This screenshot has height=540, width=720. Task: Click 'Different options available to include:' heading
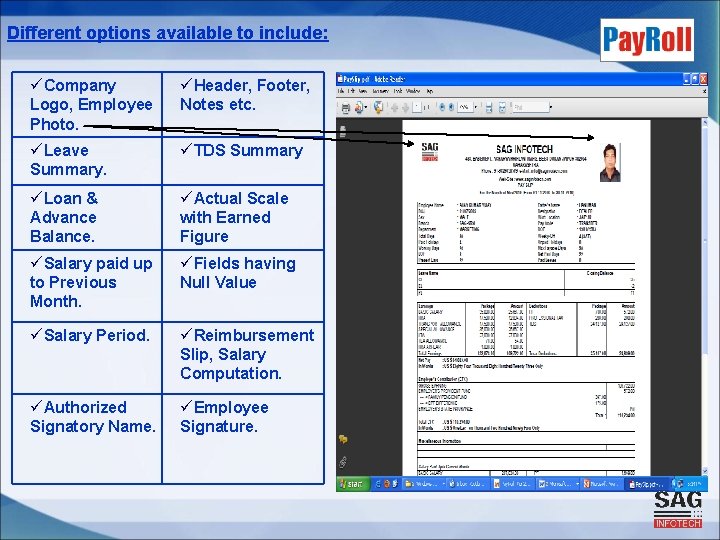(x=168, y=33)
